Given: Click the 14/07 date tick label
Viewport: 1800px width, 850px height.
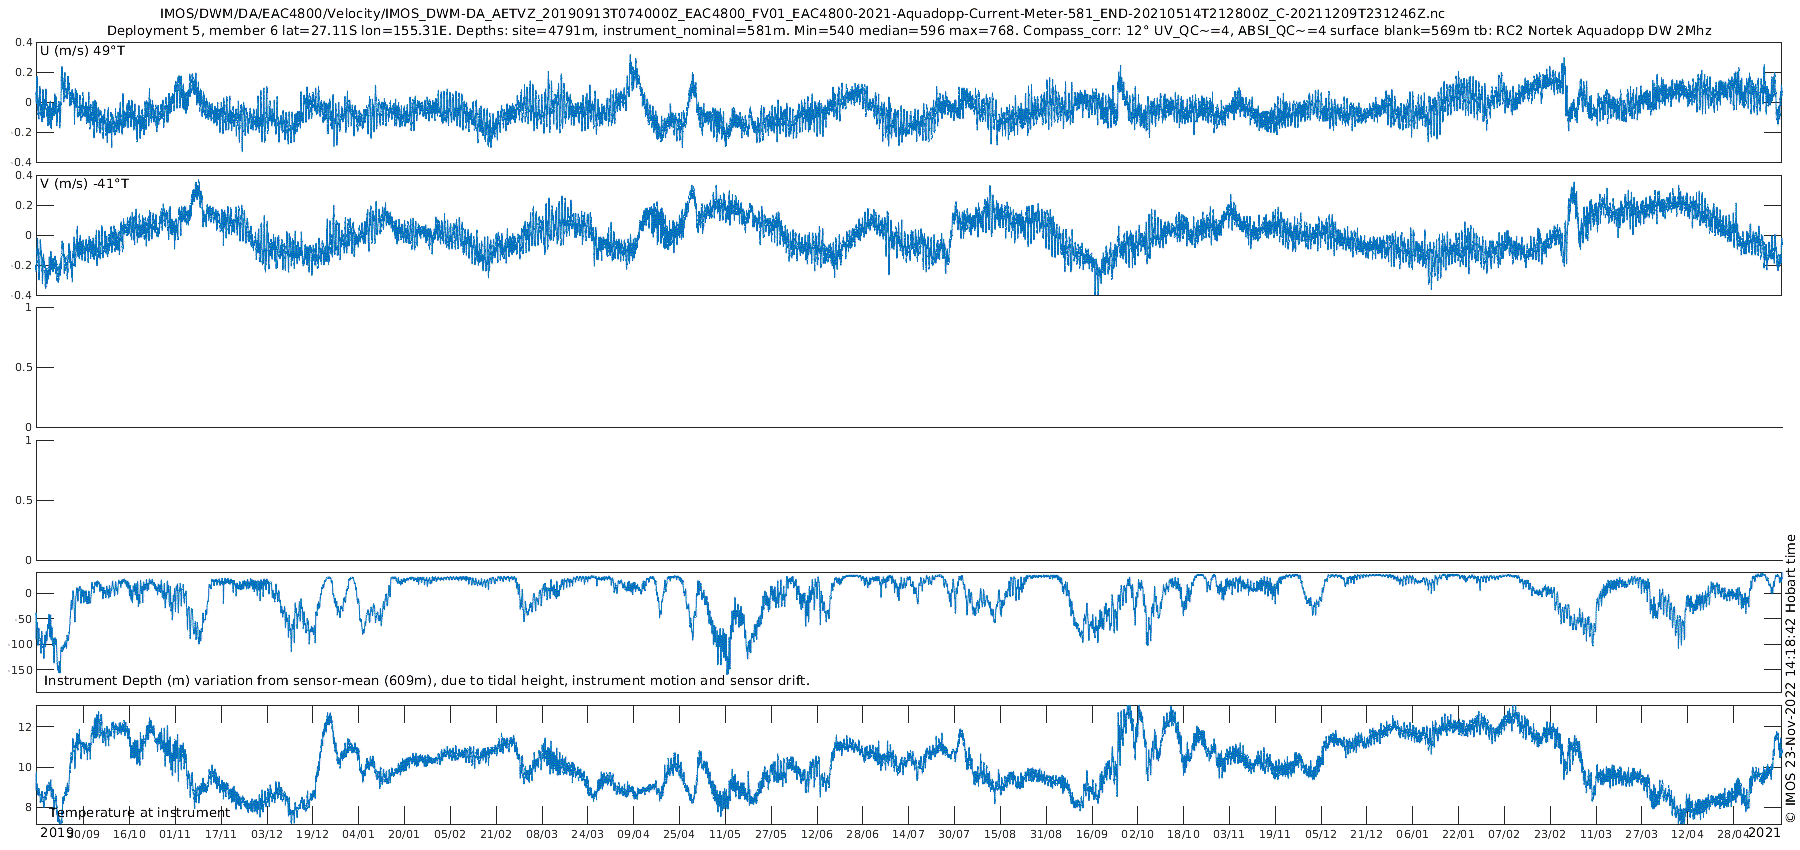Looking at the screenshot, I should tap(908, 834).
